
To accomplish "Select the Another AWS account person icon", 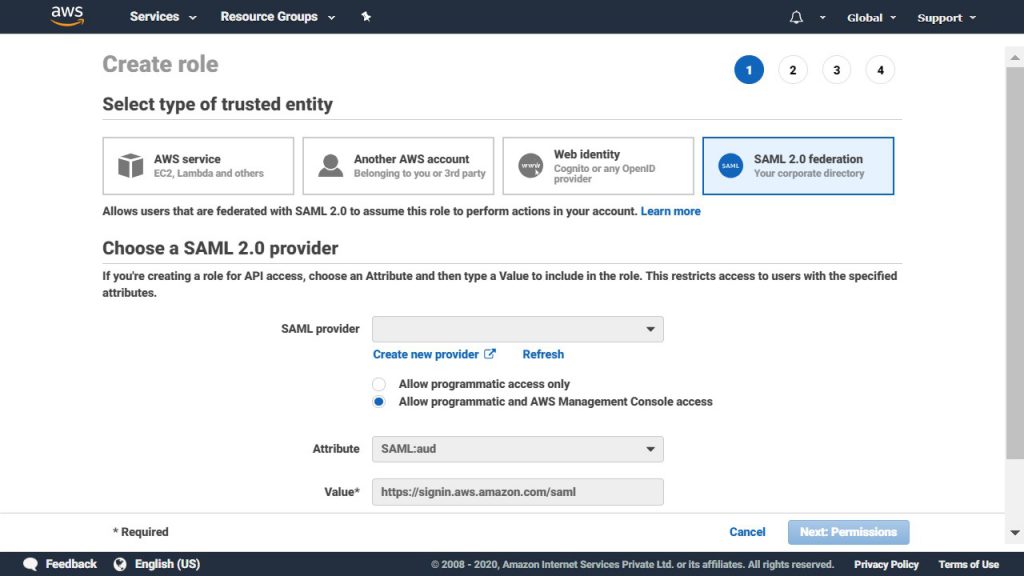I will [330, 164].
